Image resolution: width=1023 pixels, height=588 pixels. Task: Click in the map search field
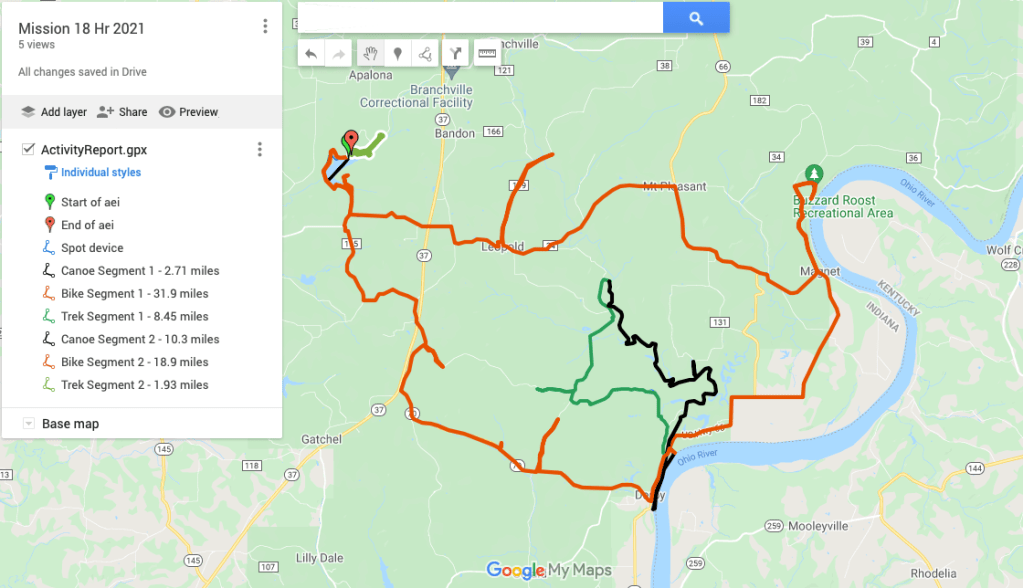pos(480,18)
